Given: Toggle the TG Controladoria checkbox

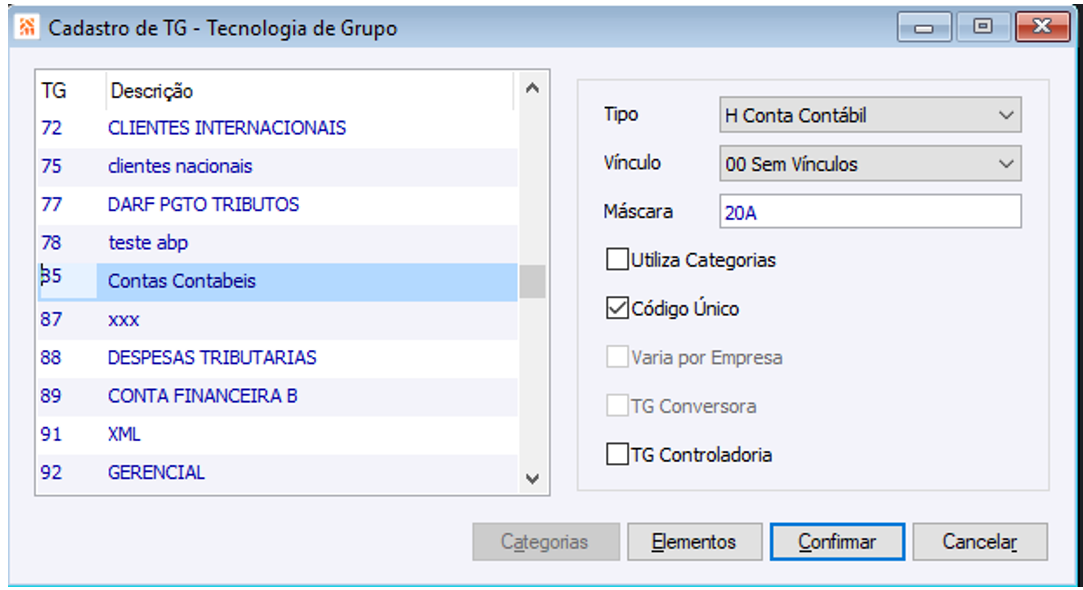Looking at the screenshot, I should (618, 455).
